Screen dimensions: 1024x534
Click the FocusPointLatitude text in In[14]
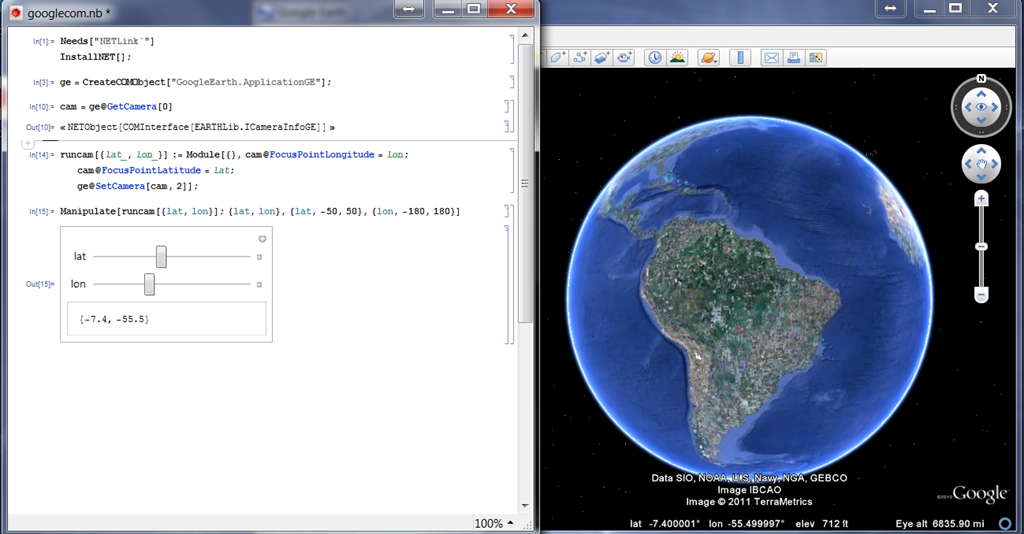152,170
